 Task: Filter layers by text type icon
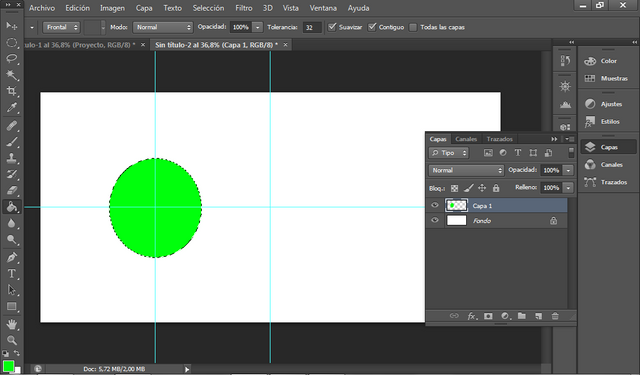pyautogui.click(x=518, y=153)
